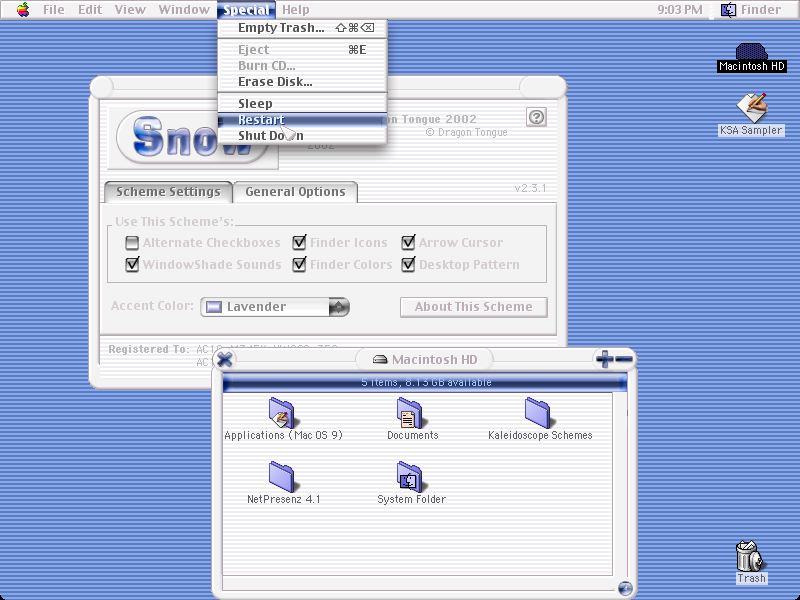Click the Registered To label in Snow window

pyautogui.click(x=148, y=349)
